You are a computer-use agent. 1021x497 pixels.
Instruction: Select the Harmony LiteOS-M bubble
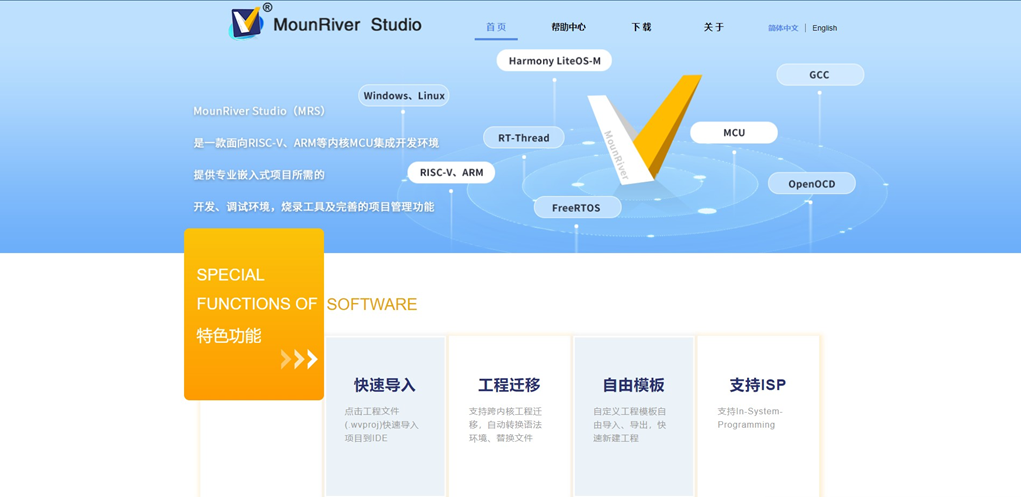554,61
